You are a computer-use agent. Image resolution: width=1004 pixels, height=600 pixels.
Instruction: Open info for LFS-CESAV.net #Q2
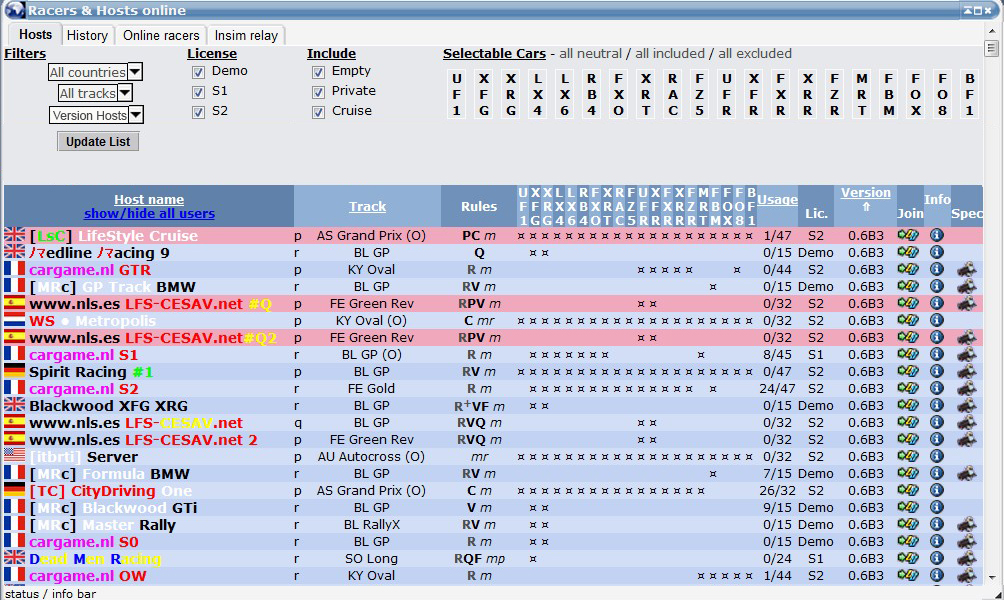tap(937, 337)
